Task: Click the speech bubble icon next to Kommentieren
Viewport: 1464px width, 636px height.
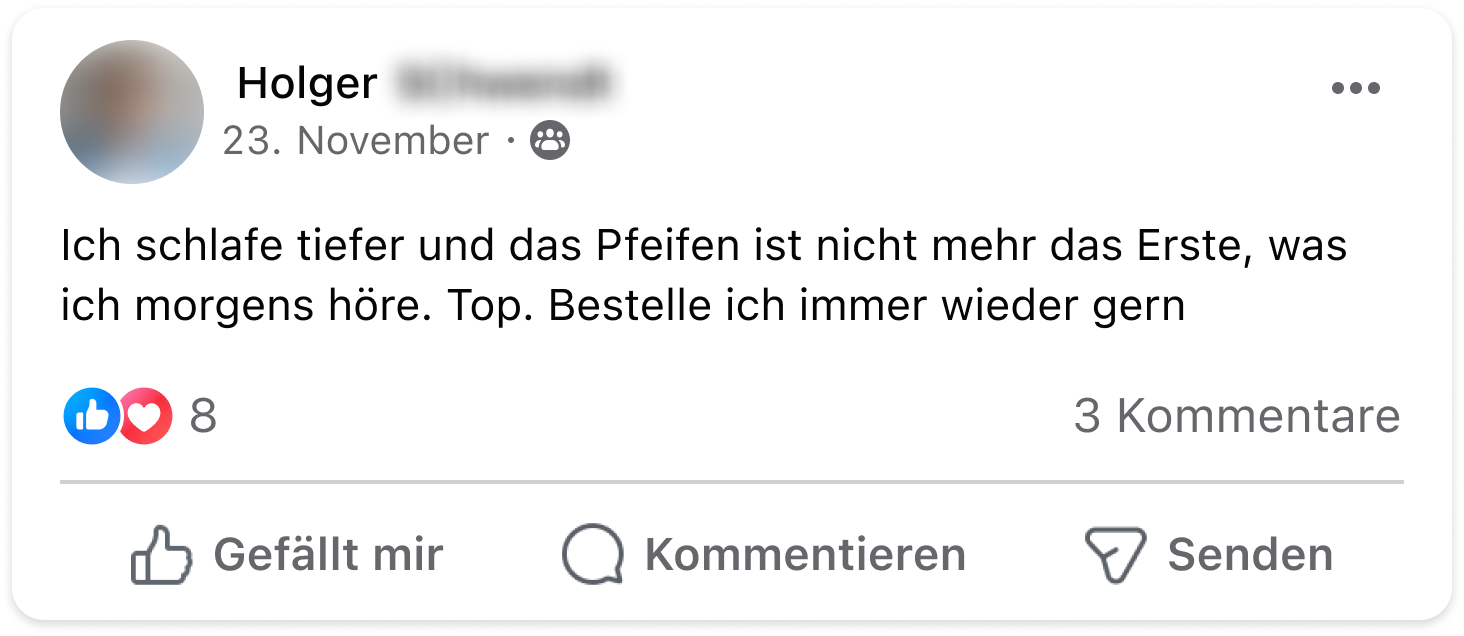Action: tap(592, 555)
